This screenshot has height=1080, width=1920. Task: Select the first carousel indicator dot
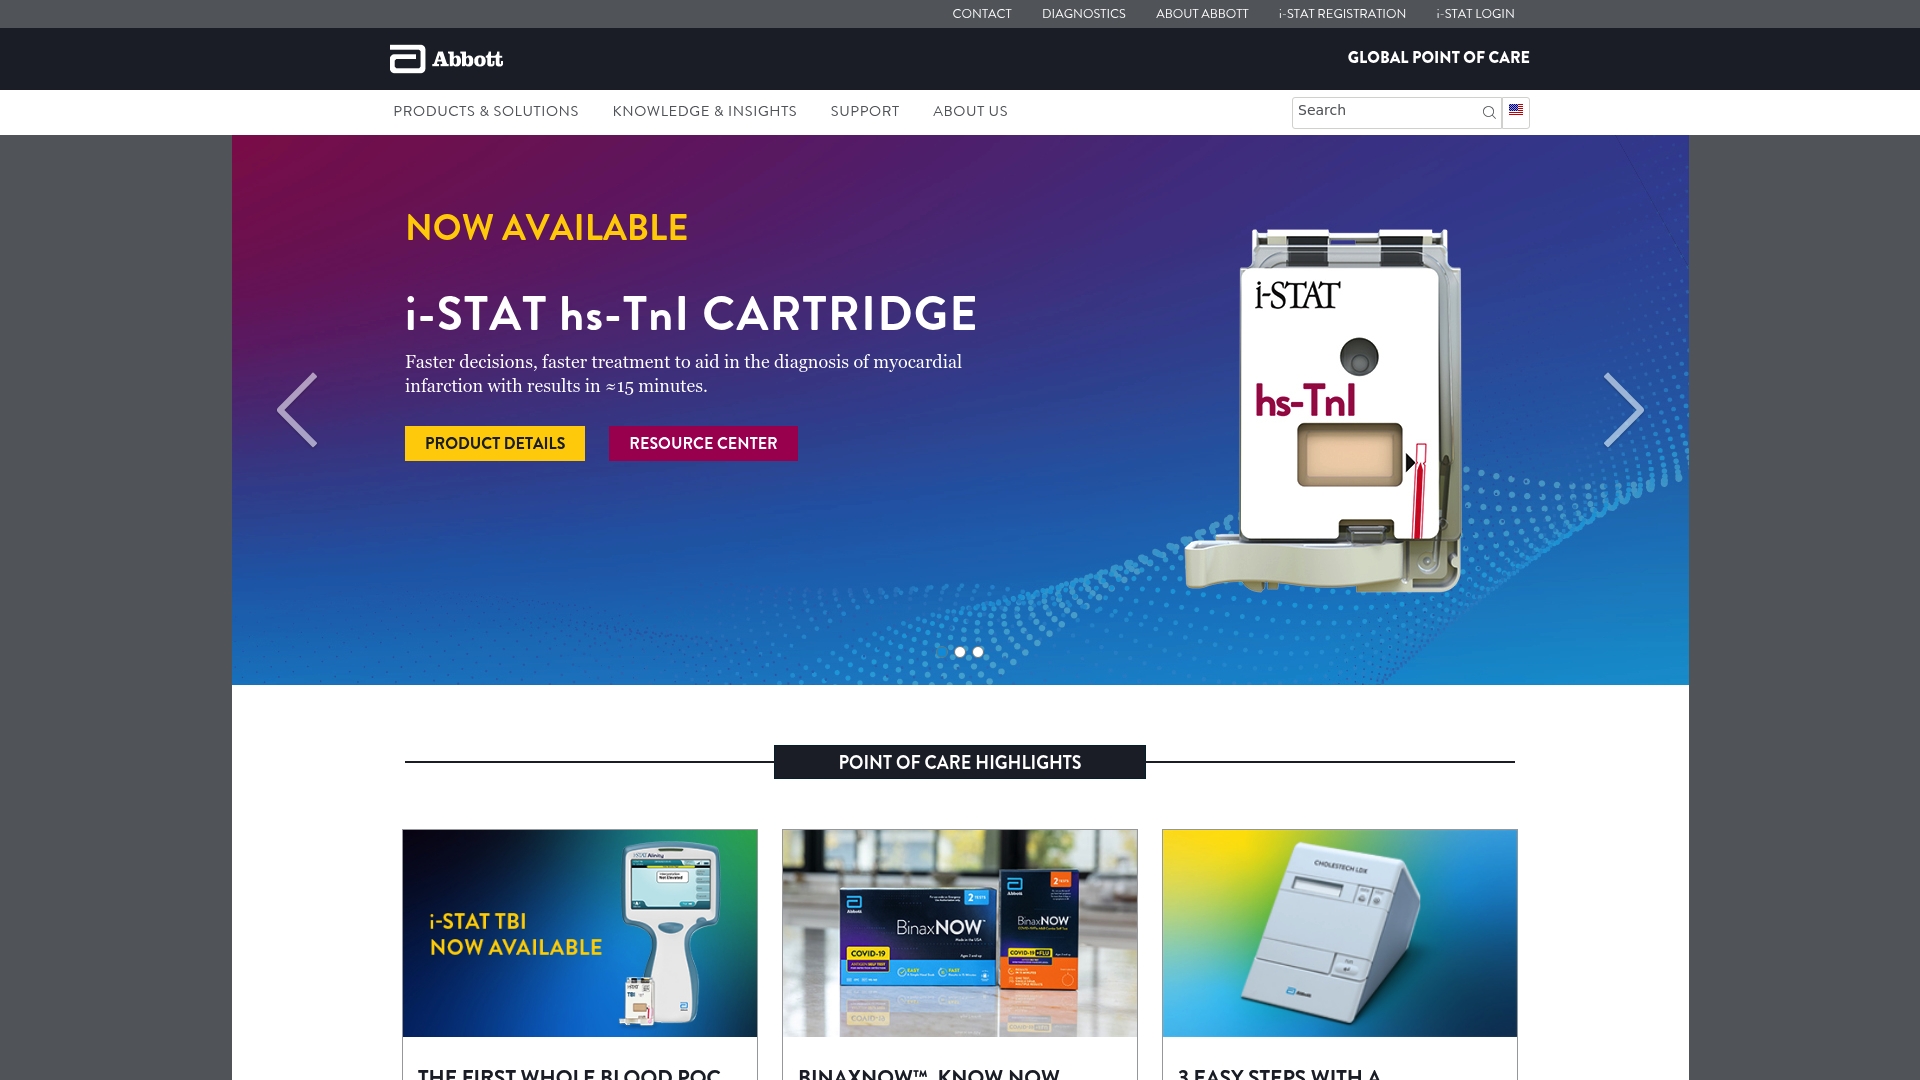(960, 651)
